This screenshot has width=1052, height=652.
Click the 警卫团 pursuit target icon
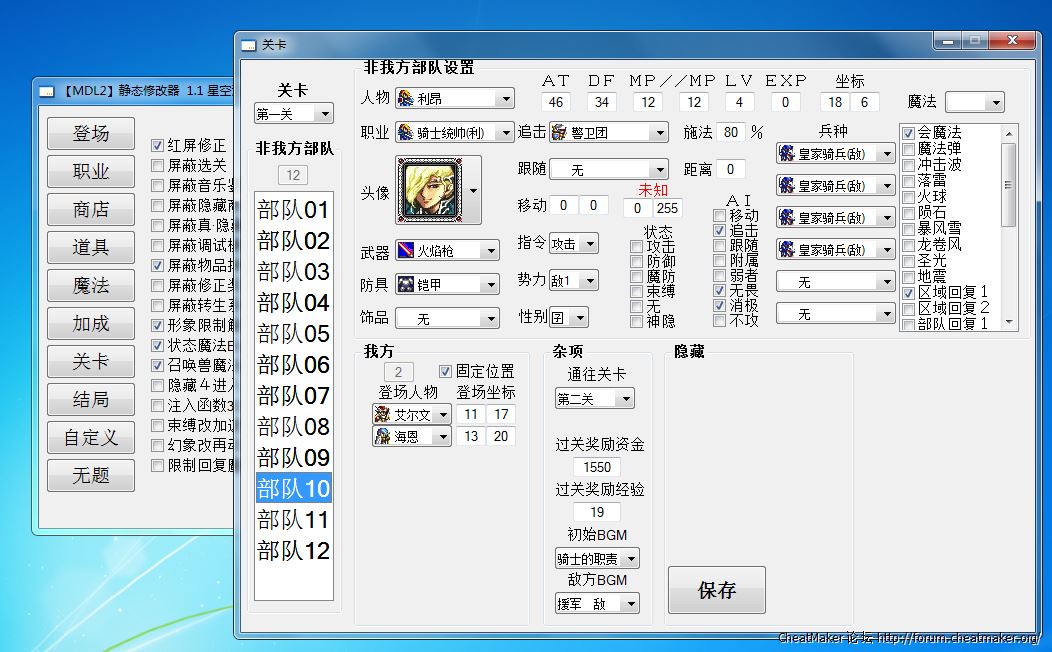(x=559, y=132)
